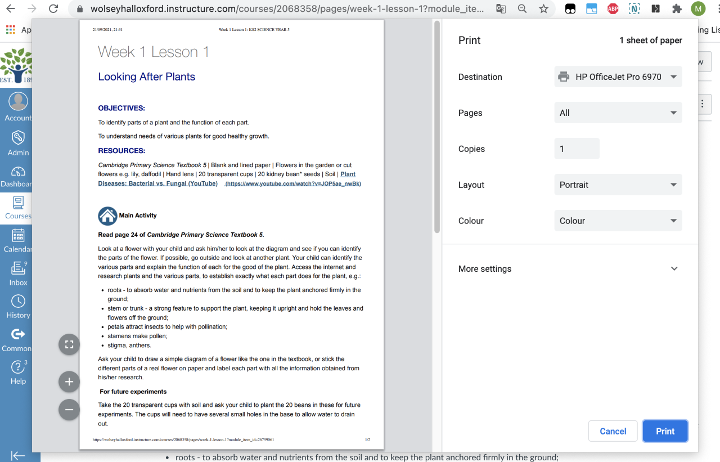
Task: Open the green M profile avatar
Action: 698,8
